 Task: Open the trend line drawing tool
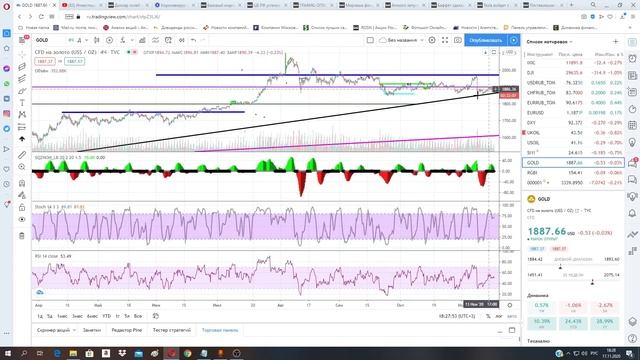tap(22, 67)
